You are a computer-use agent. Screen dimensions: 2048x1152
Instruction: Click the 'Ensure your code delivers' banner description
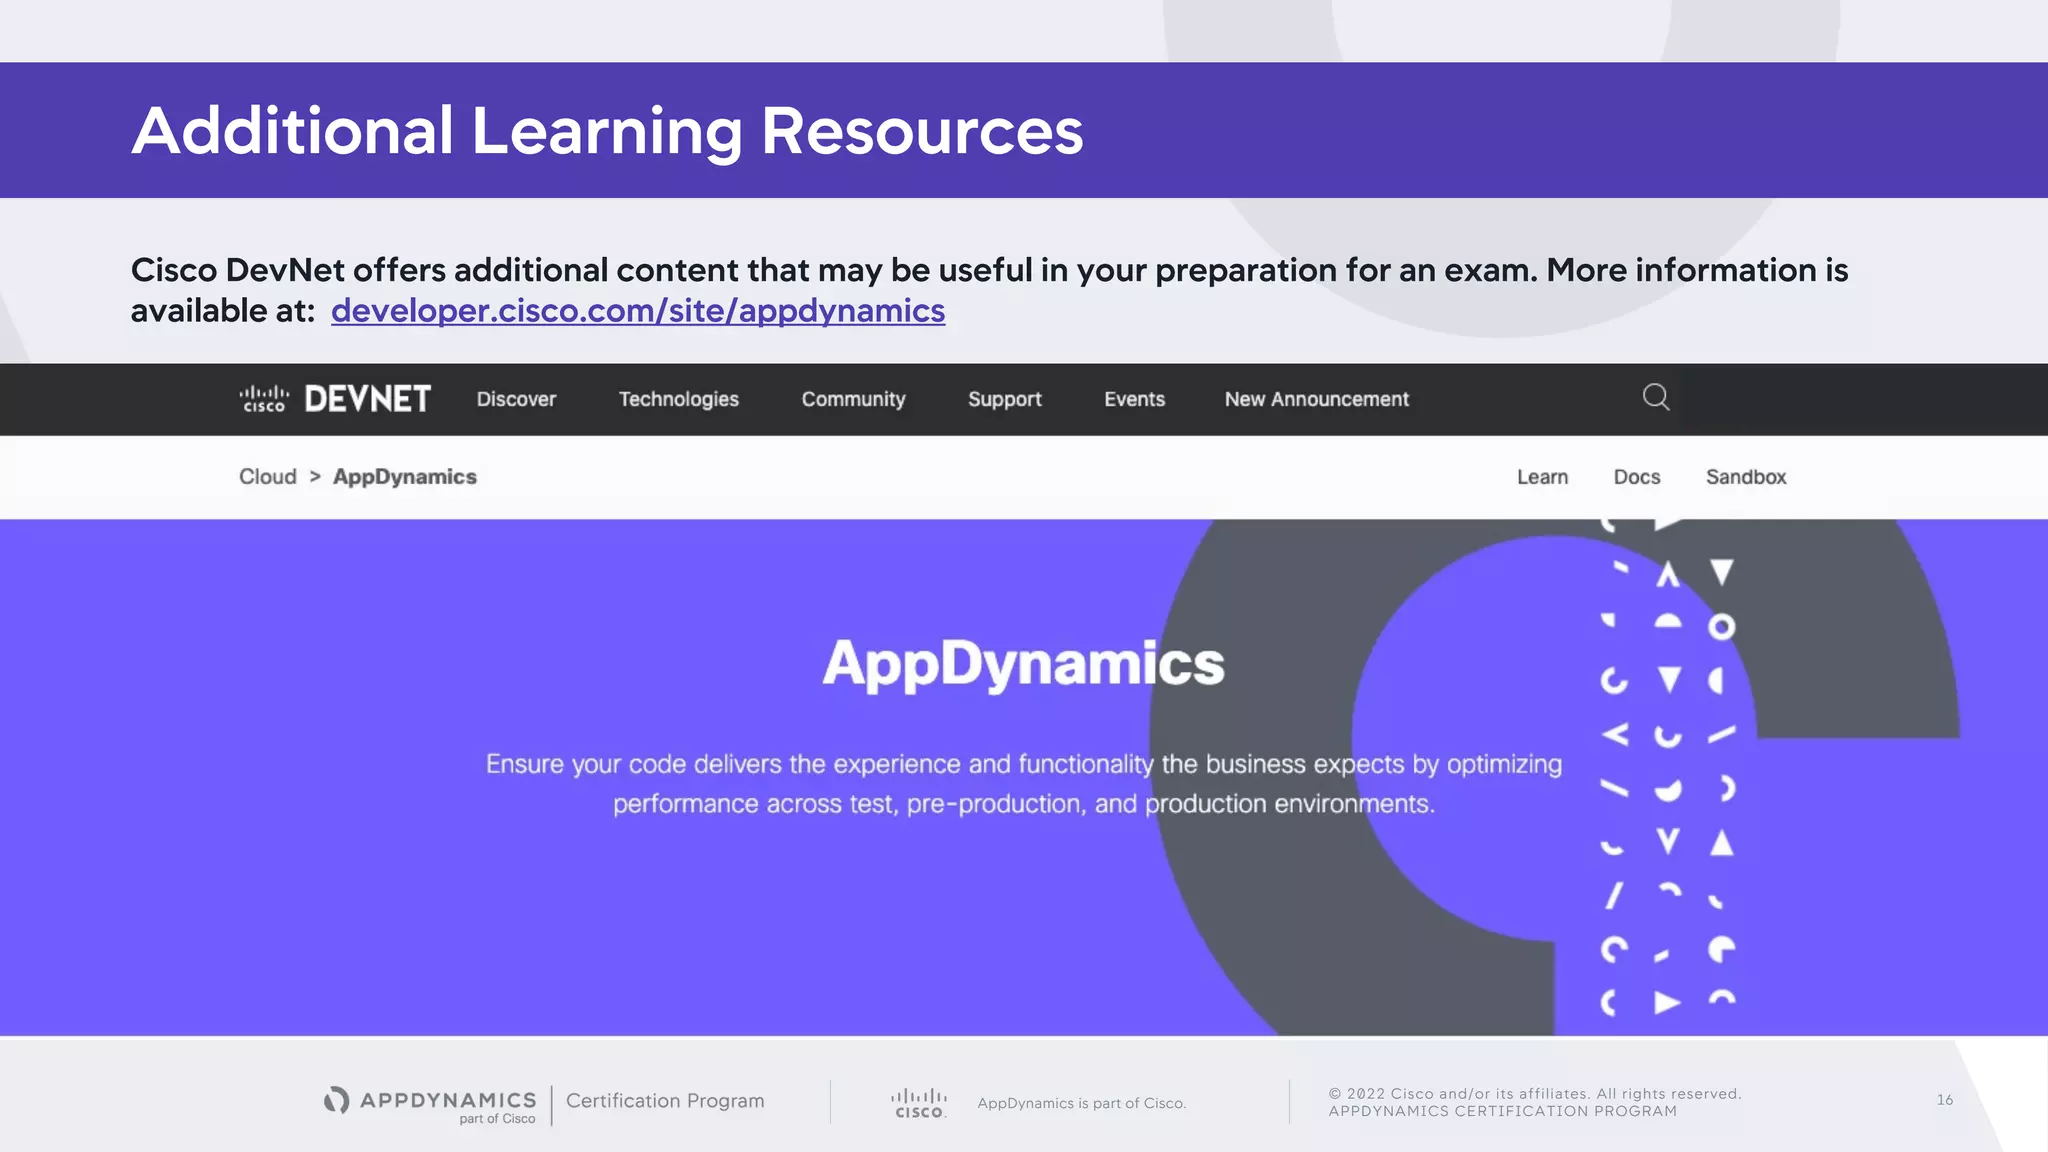point(1024,784)
